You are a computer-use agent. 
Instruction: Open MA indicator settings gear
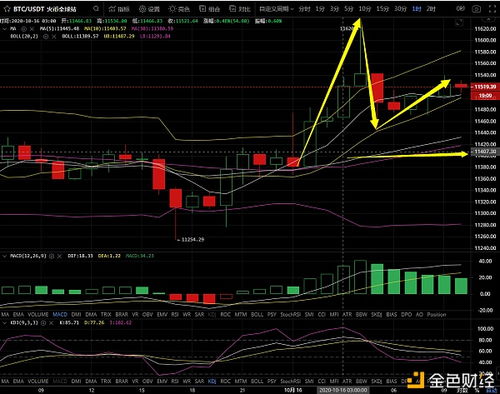coord(24,29)
